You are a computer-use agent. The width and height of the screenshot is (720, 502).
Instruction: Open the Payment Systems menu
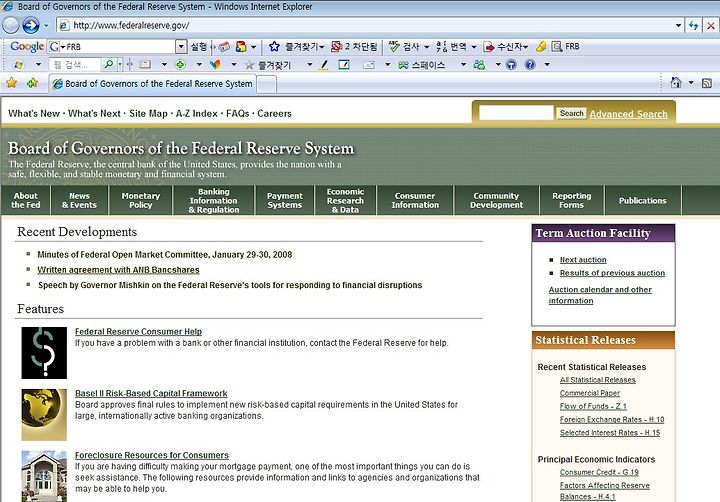coord(285,200)
